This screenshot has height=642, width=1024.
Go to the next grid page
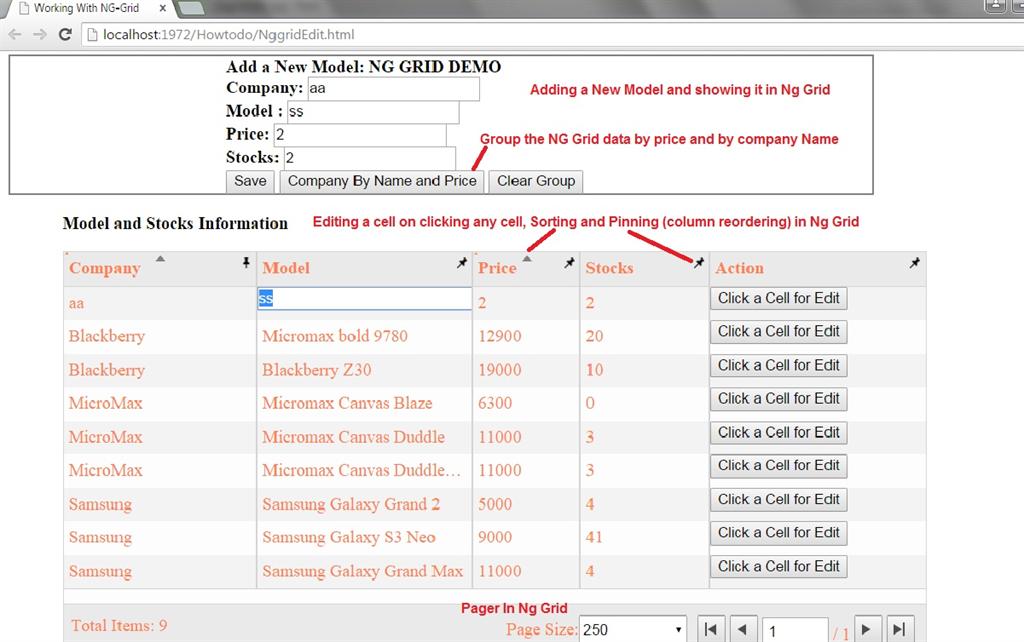(x=867, y=630)
